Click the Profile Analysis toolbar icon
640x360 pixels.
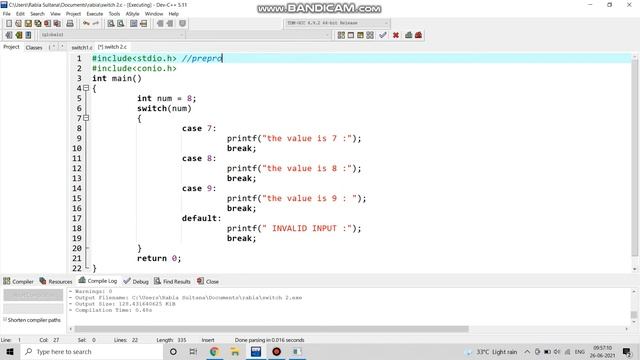tap(409, 35)
